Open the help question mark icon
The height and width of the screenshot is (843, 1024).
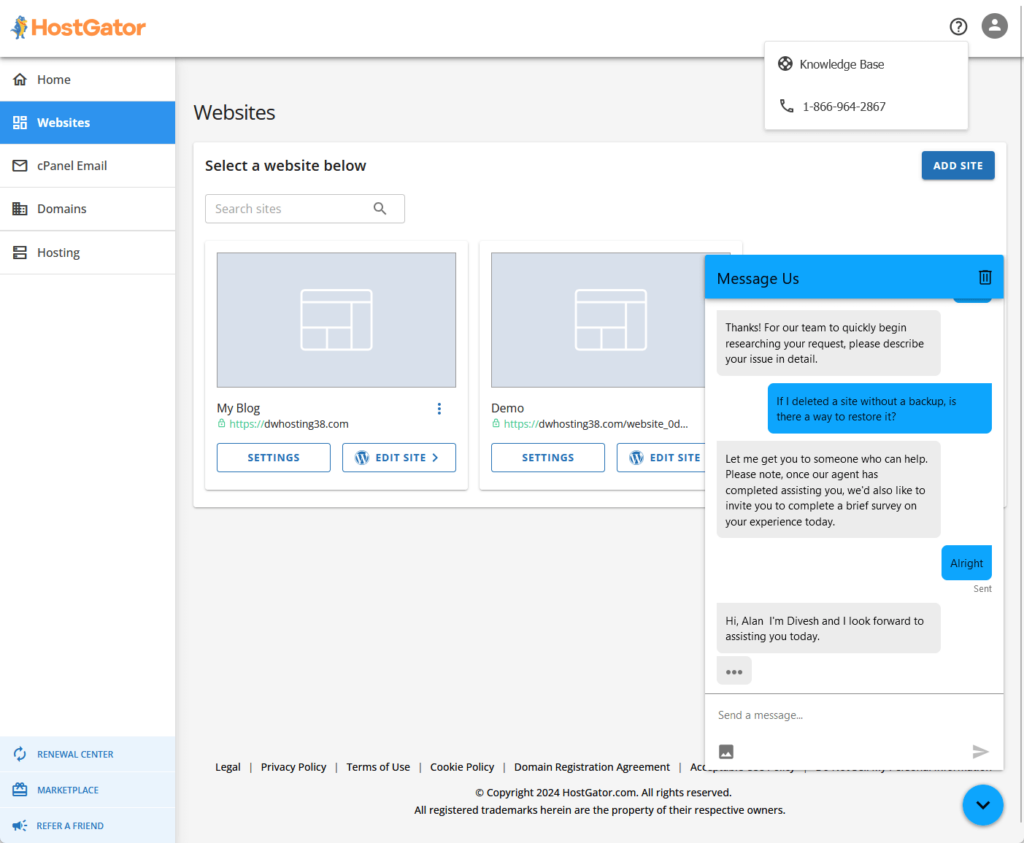click(958, 27)
